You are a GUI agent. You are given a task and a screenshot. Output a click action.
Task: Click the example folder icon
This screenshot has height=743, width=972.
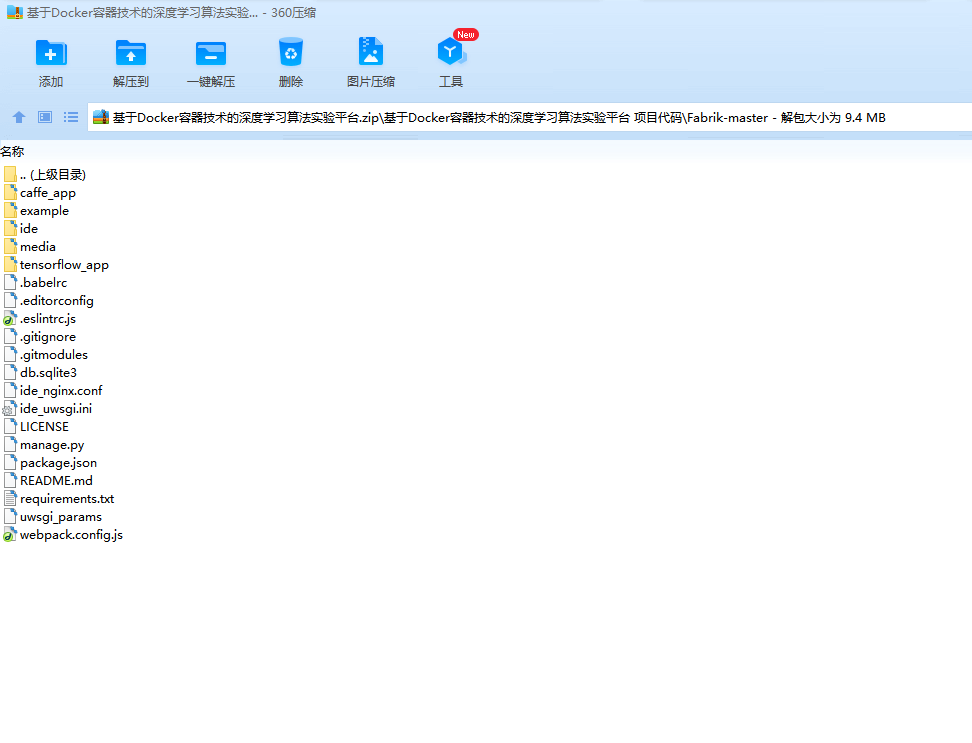click(x=10, y=210)
